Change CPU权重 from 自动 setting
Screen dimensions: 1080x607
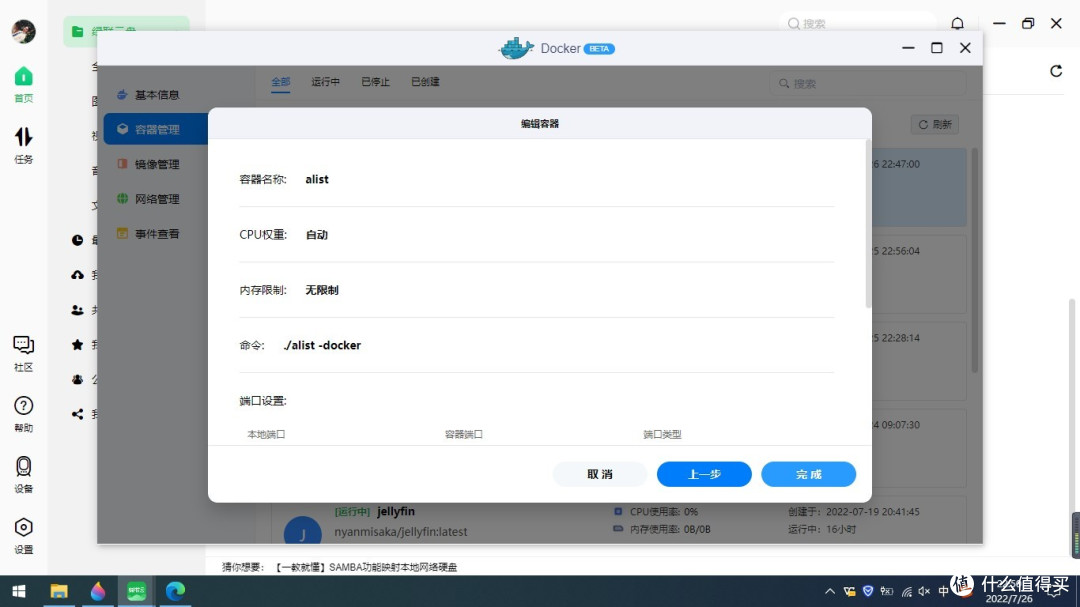317,234
